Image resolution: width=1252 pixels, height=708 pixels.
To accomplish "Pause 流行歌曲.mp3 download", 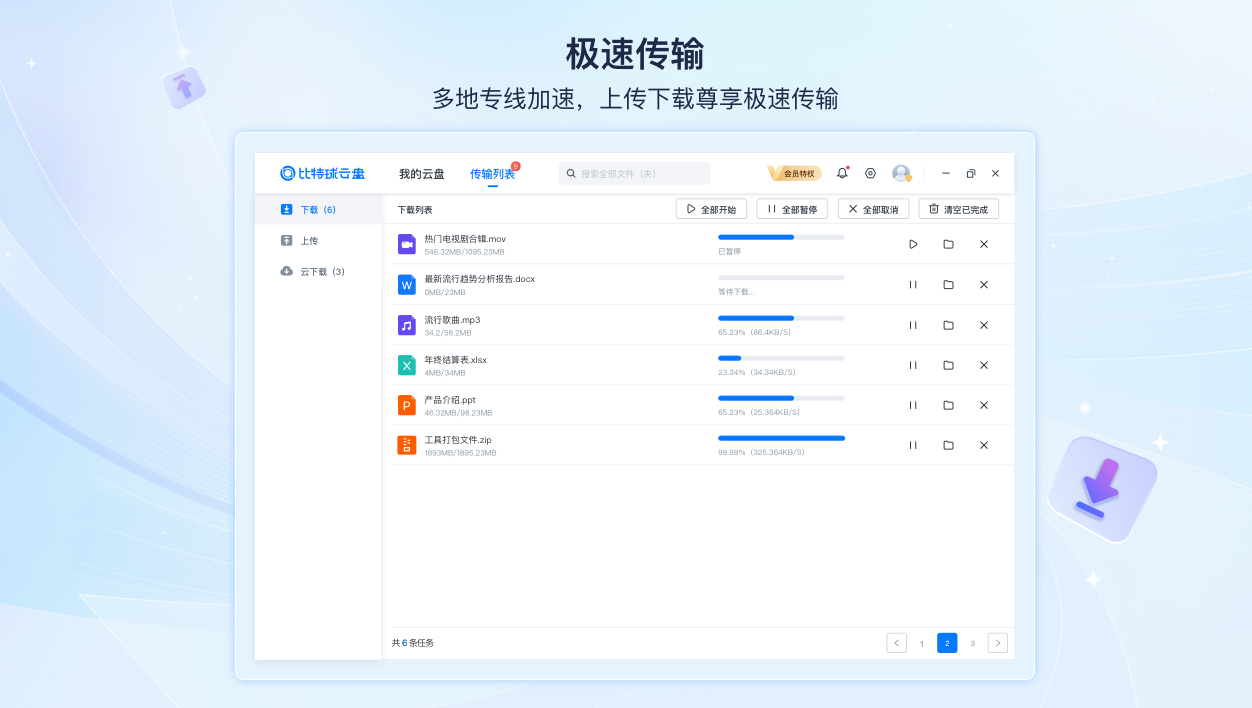I will (913, 325).
